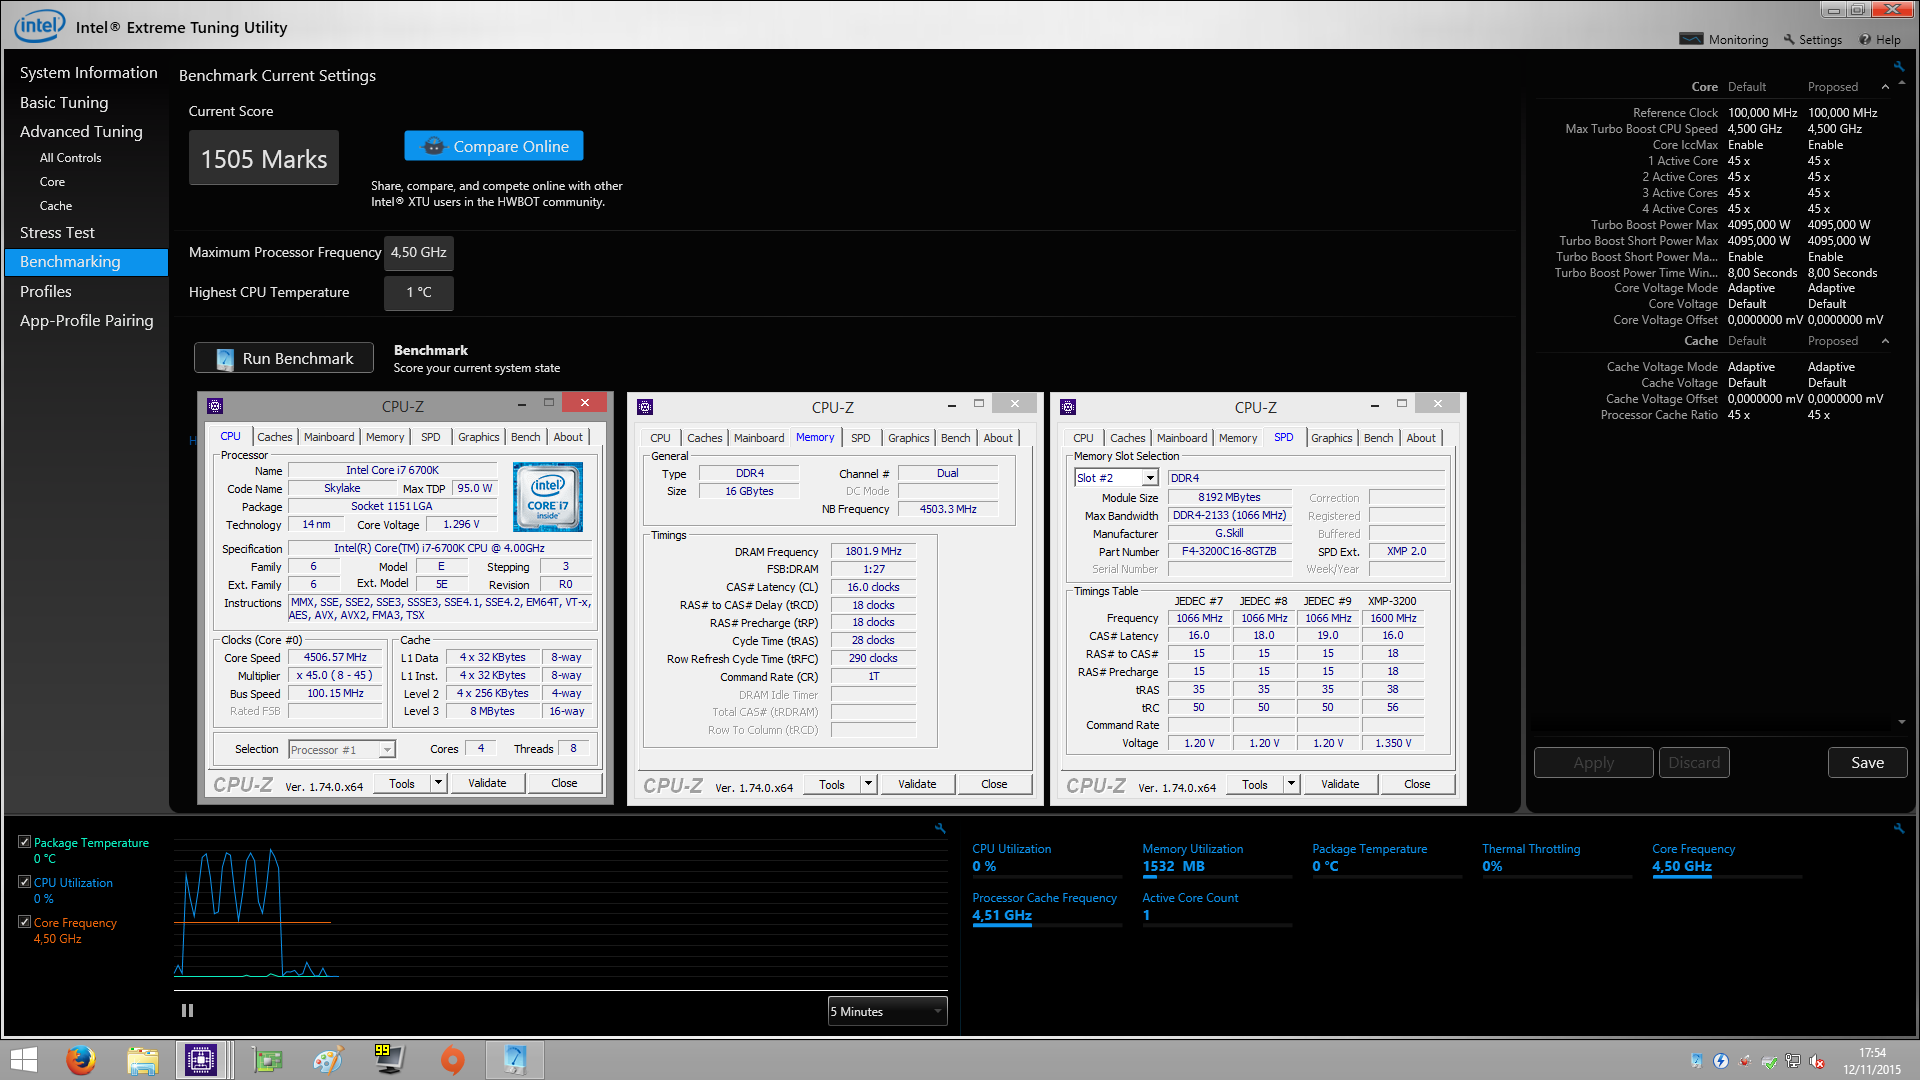Viewport: 1920px width, 1080px height.
Task: Switch to About tab in SPD CPU-Z window
Action: [1420, 438]
